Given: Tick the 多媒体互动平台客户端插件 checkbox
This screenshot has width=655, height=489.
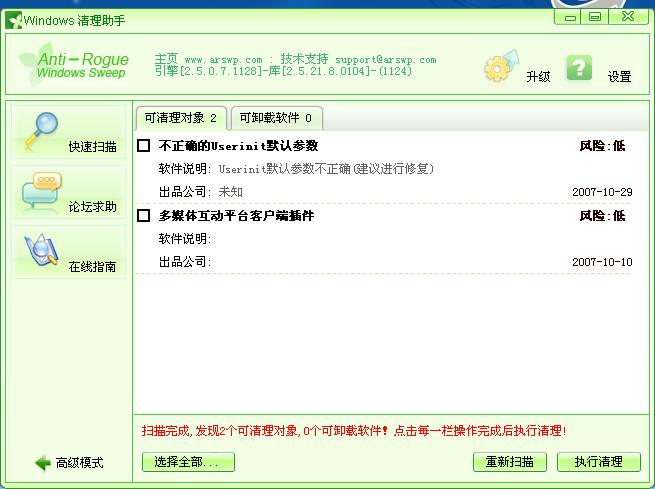Looking at the screenshot, I should point(144,216).
